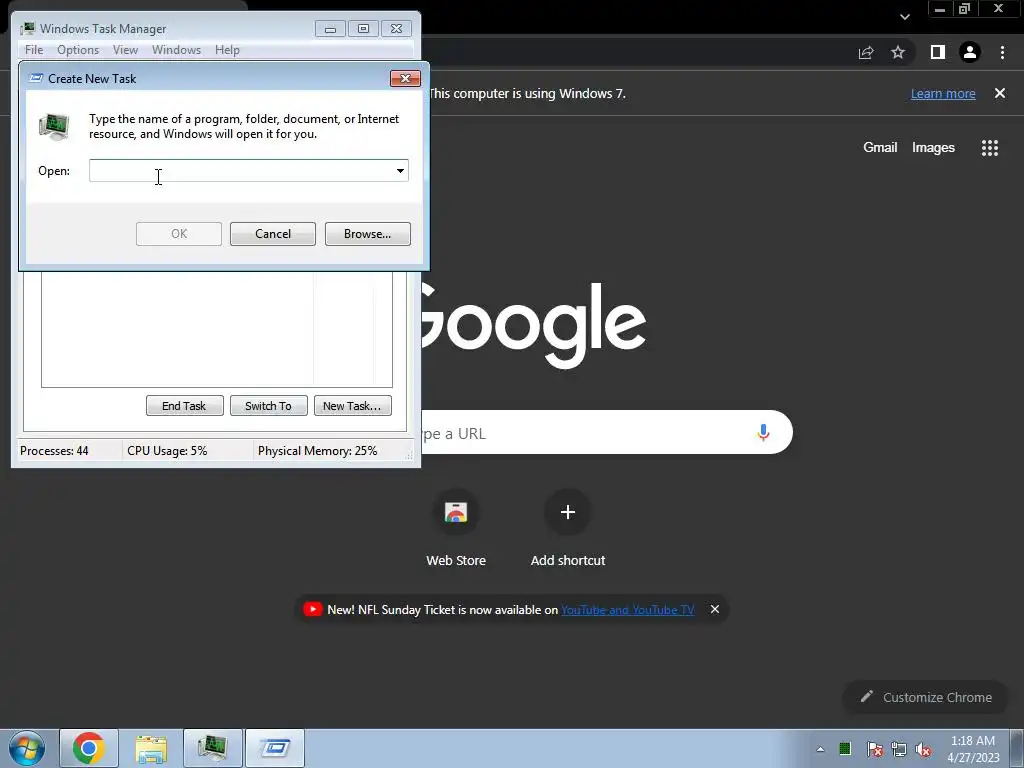Follow the Learn more link
This screenshot has width=1024, height=768.
click(943, 93)
